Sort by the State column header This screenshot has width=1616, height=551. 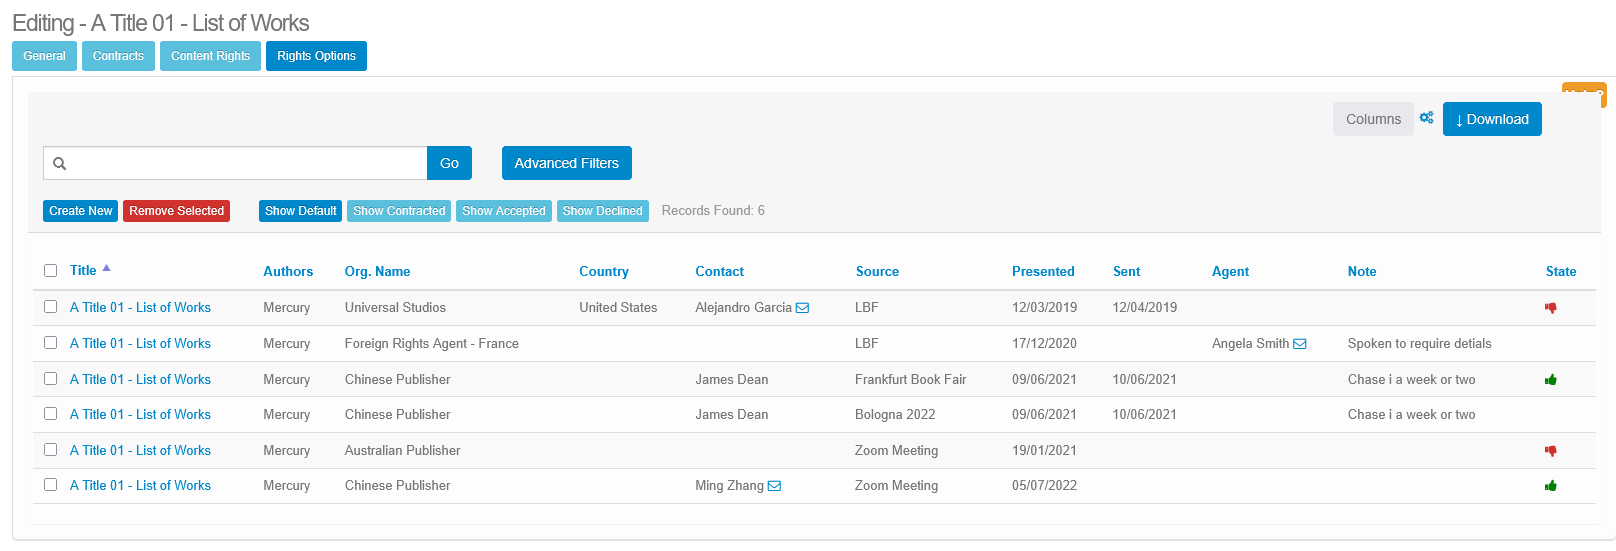click(1561, 271)
